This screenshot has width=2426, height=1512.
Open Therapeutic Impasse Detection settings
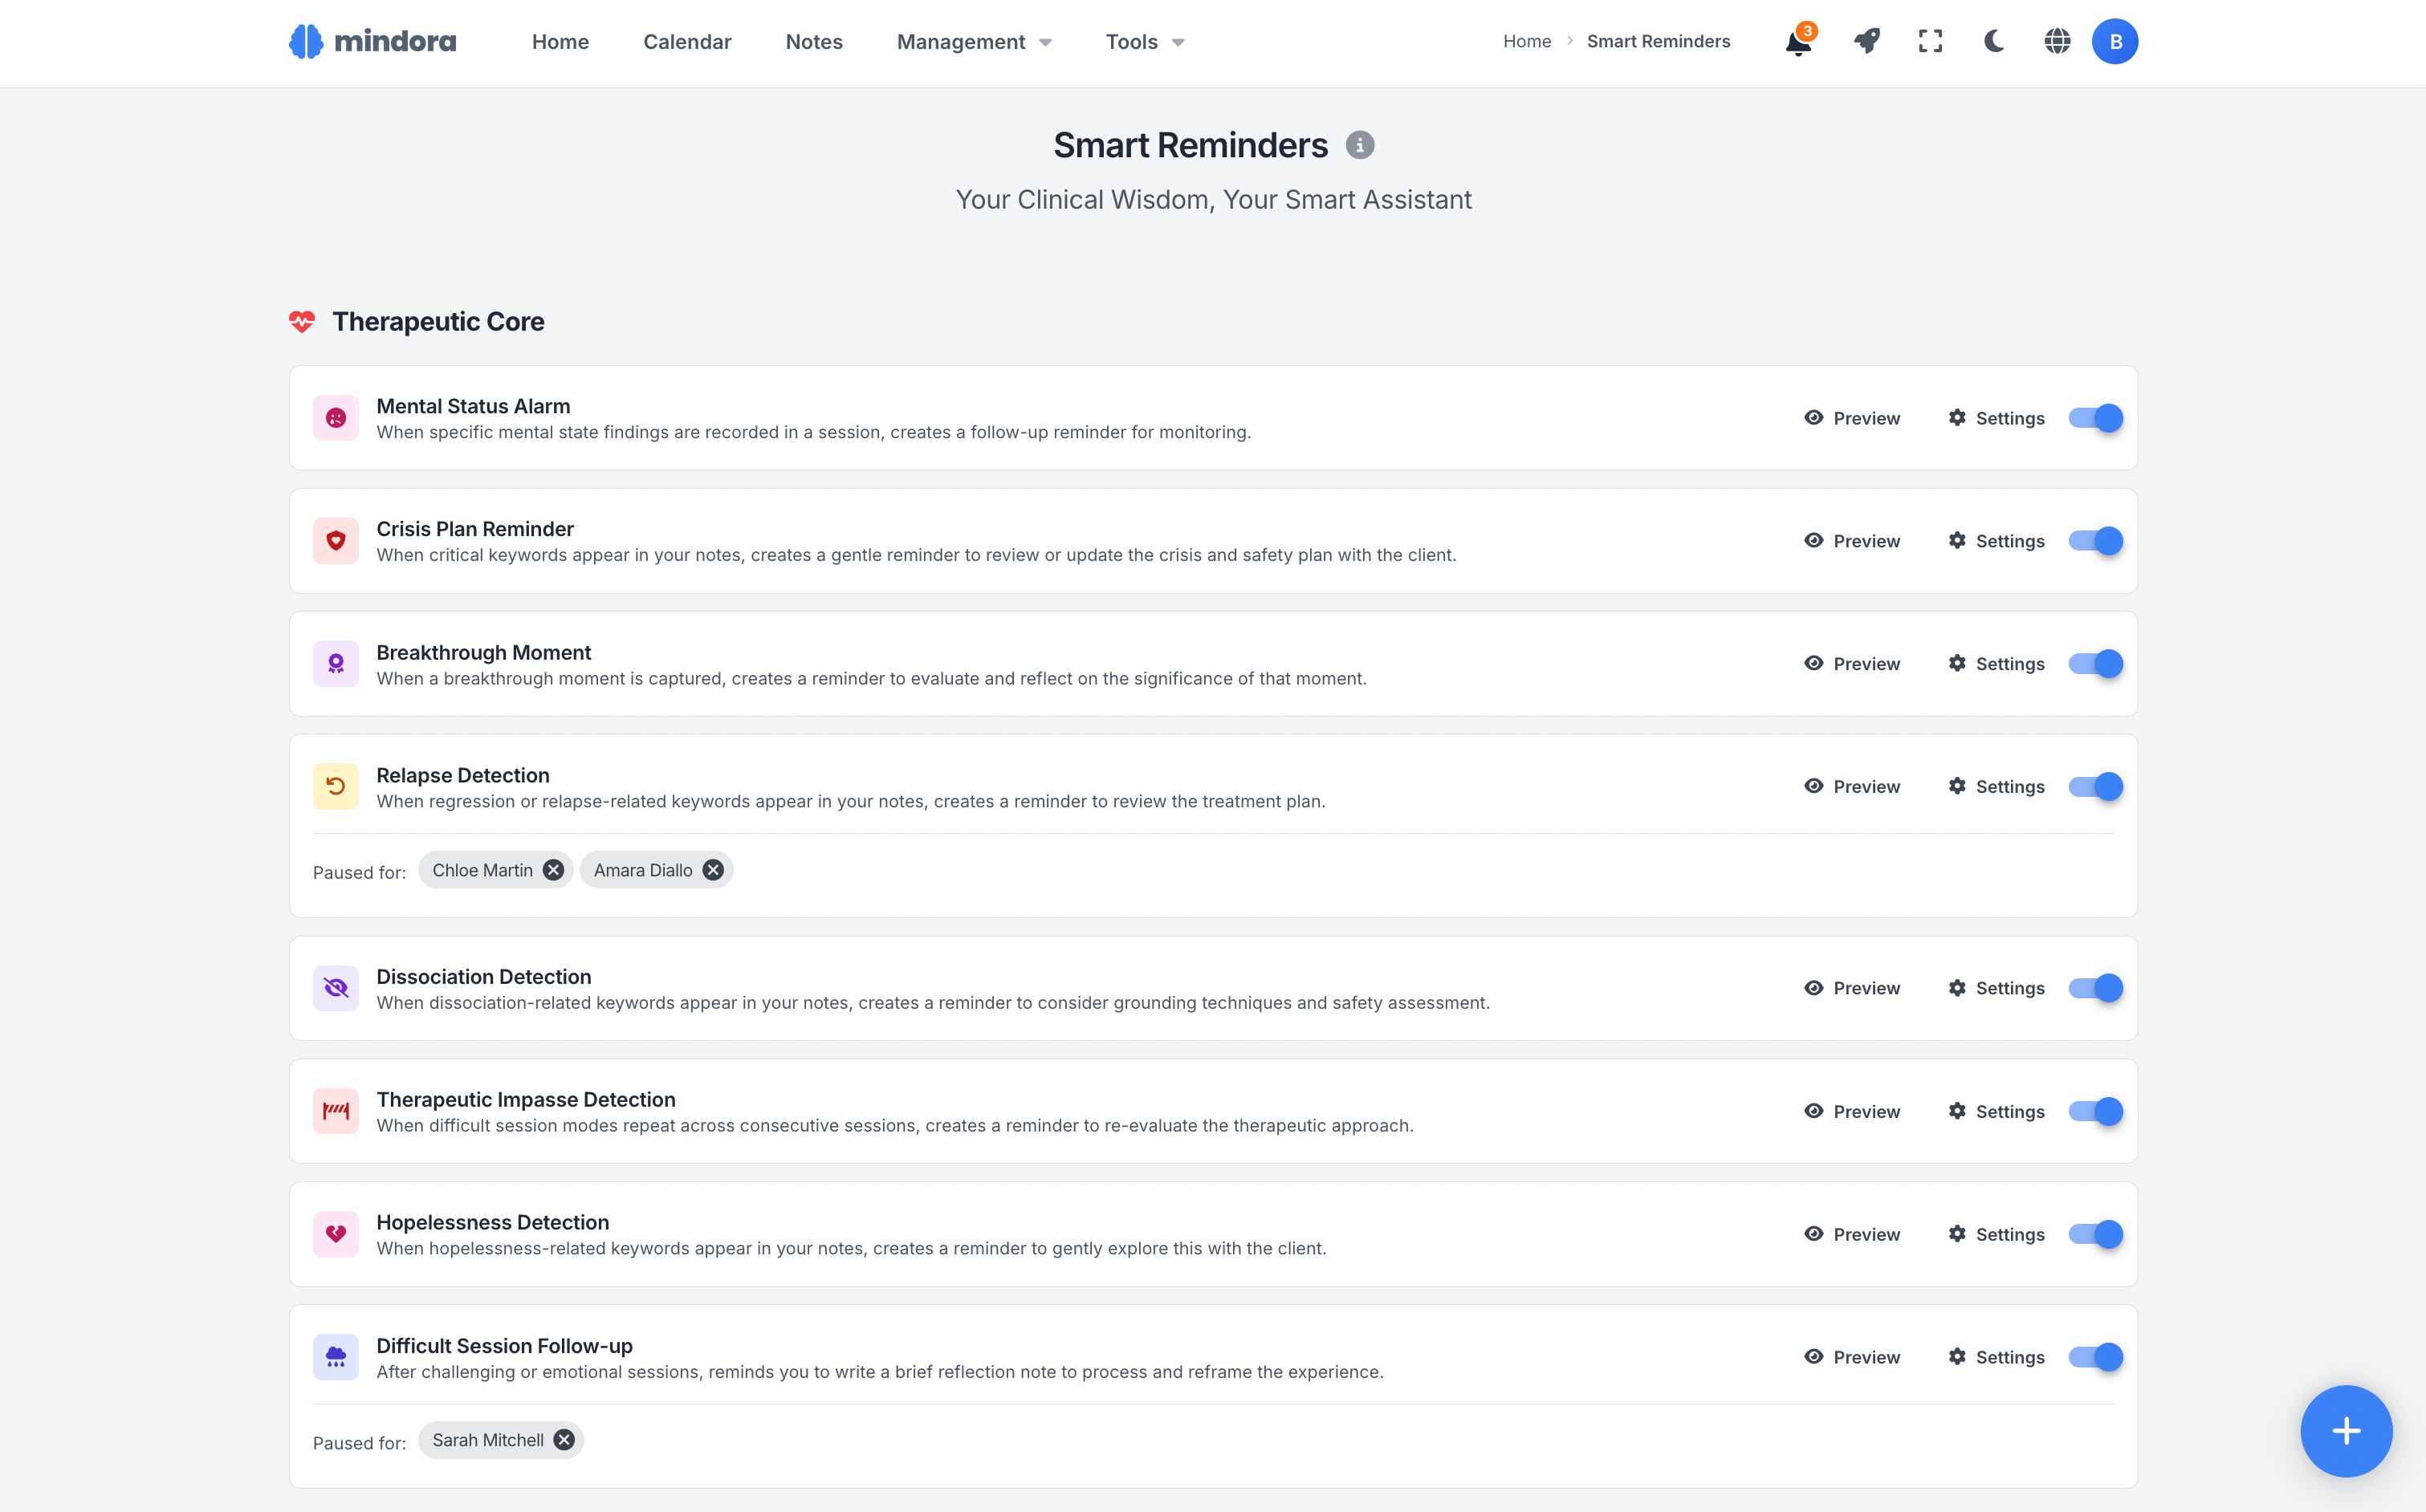(1996, 1111)
